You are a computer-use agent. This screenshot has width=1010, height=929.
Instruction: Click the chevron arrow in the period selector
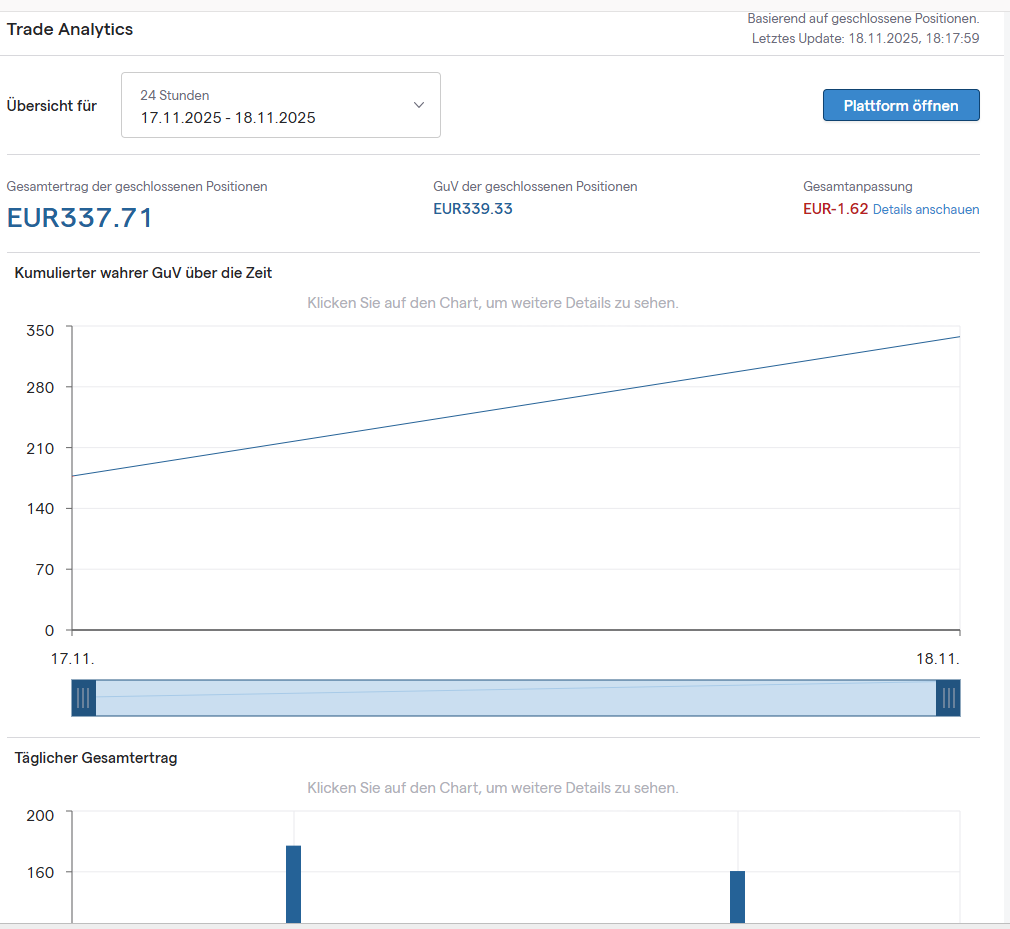[419, 105]
